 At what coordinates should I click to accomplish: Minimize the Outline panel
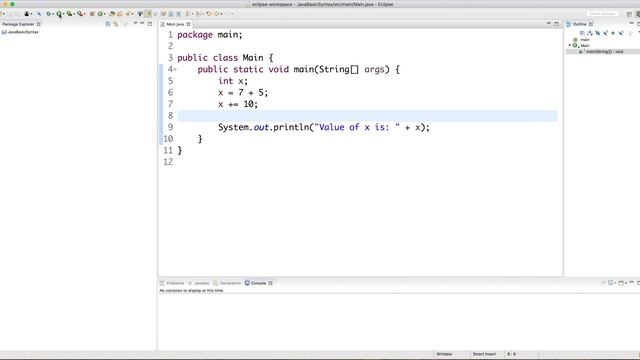pyautogui.click(x=631, y=23)
